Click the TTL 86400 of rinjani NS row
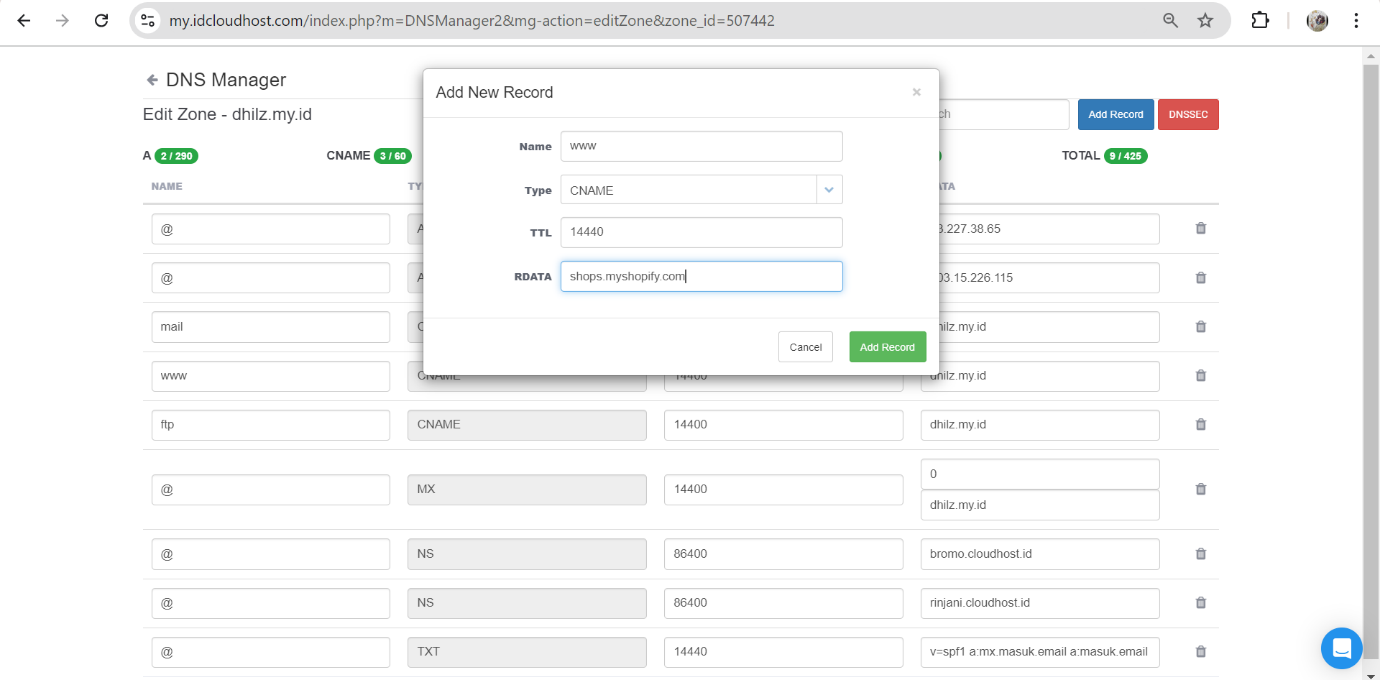Screen dimensions: 1380x680 coord(784,602)
